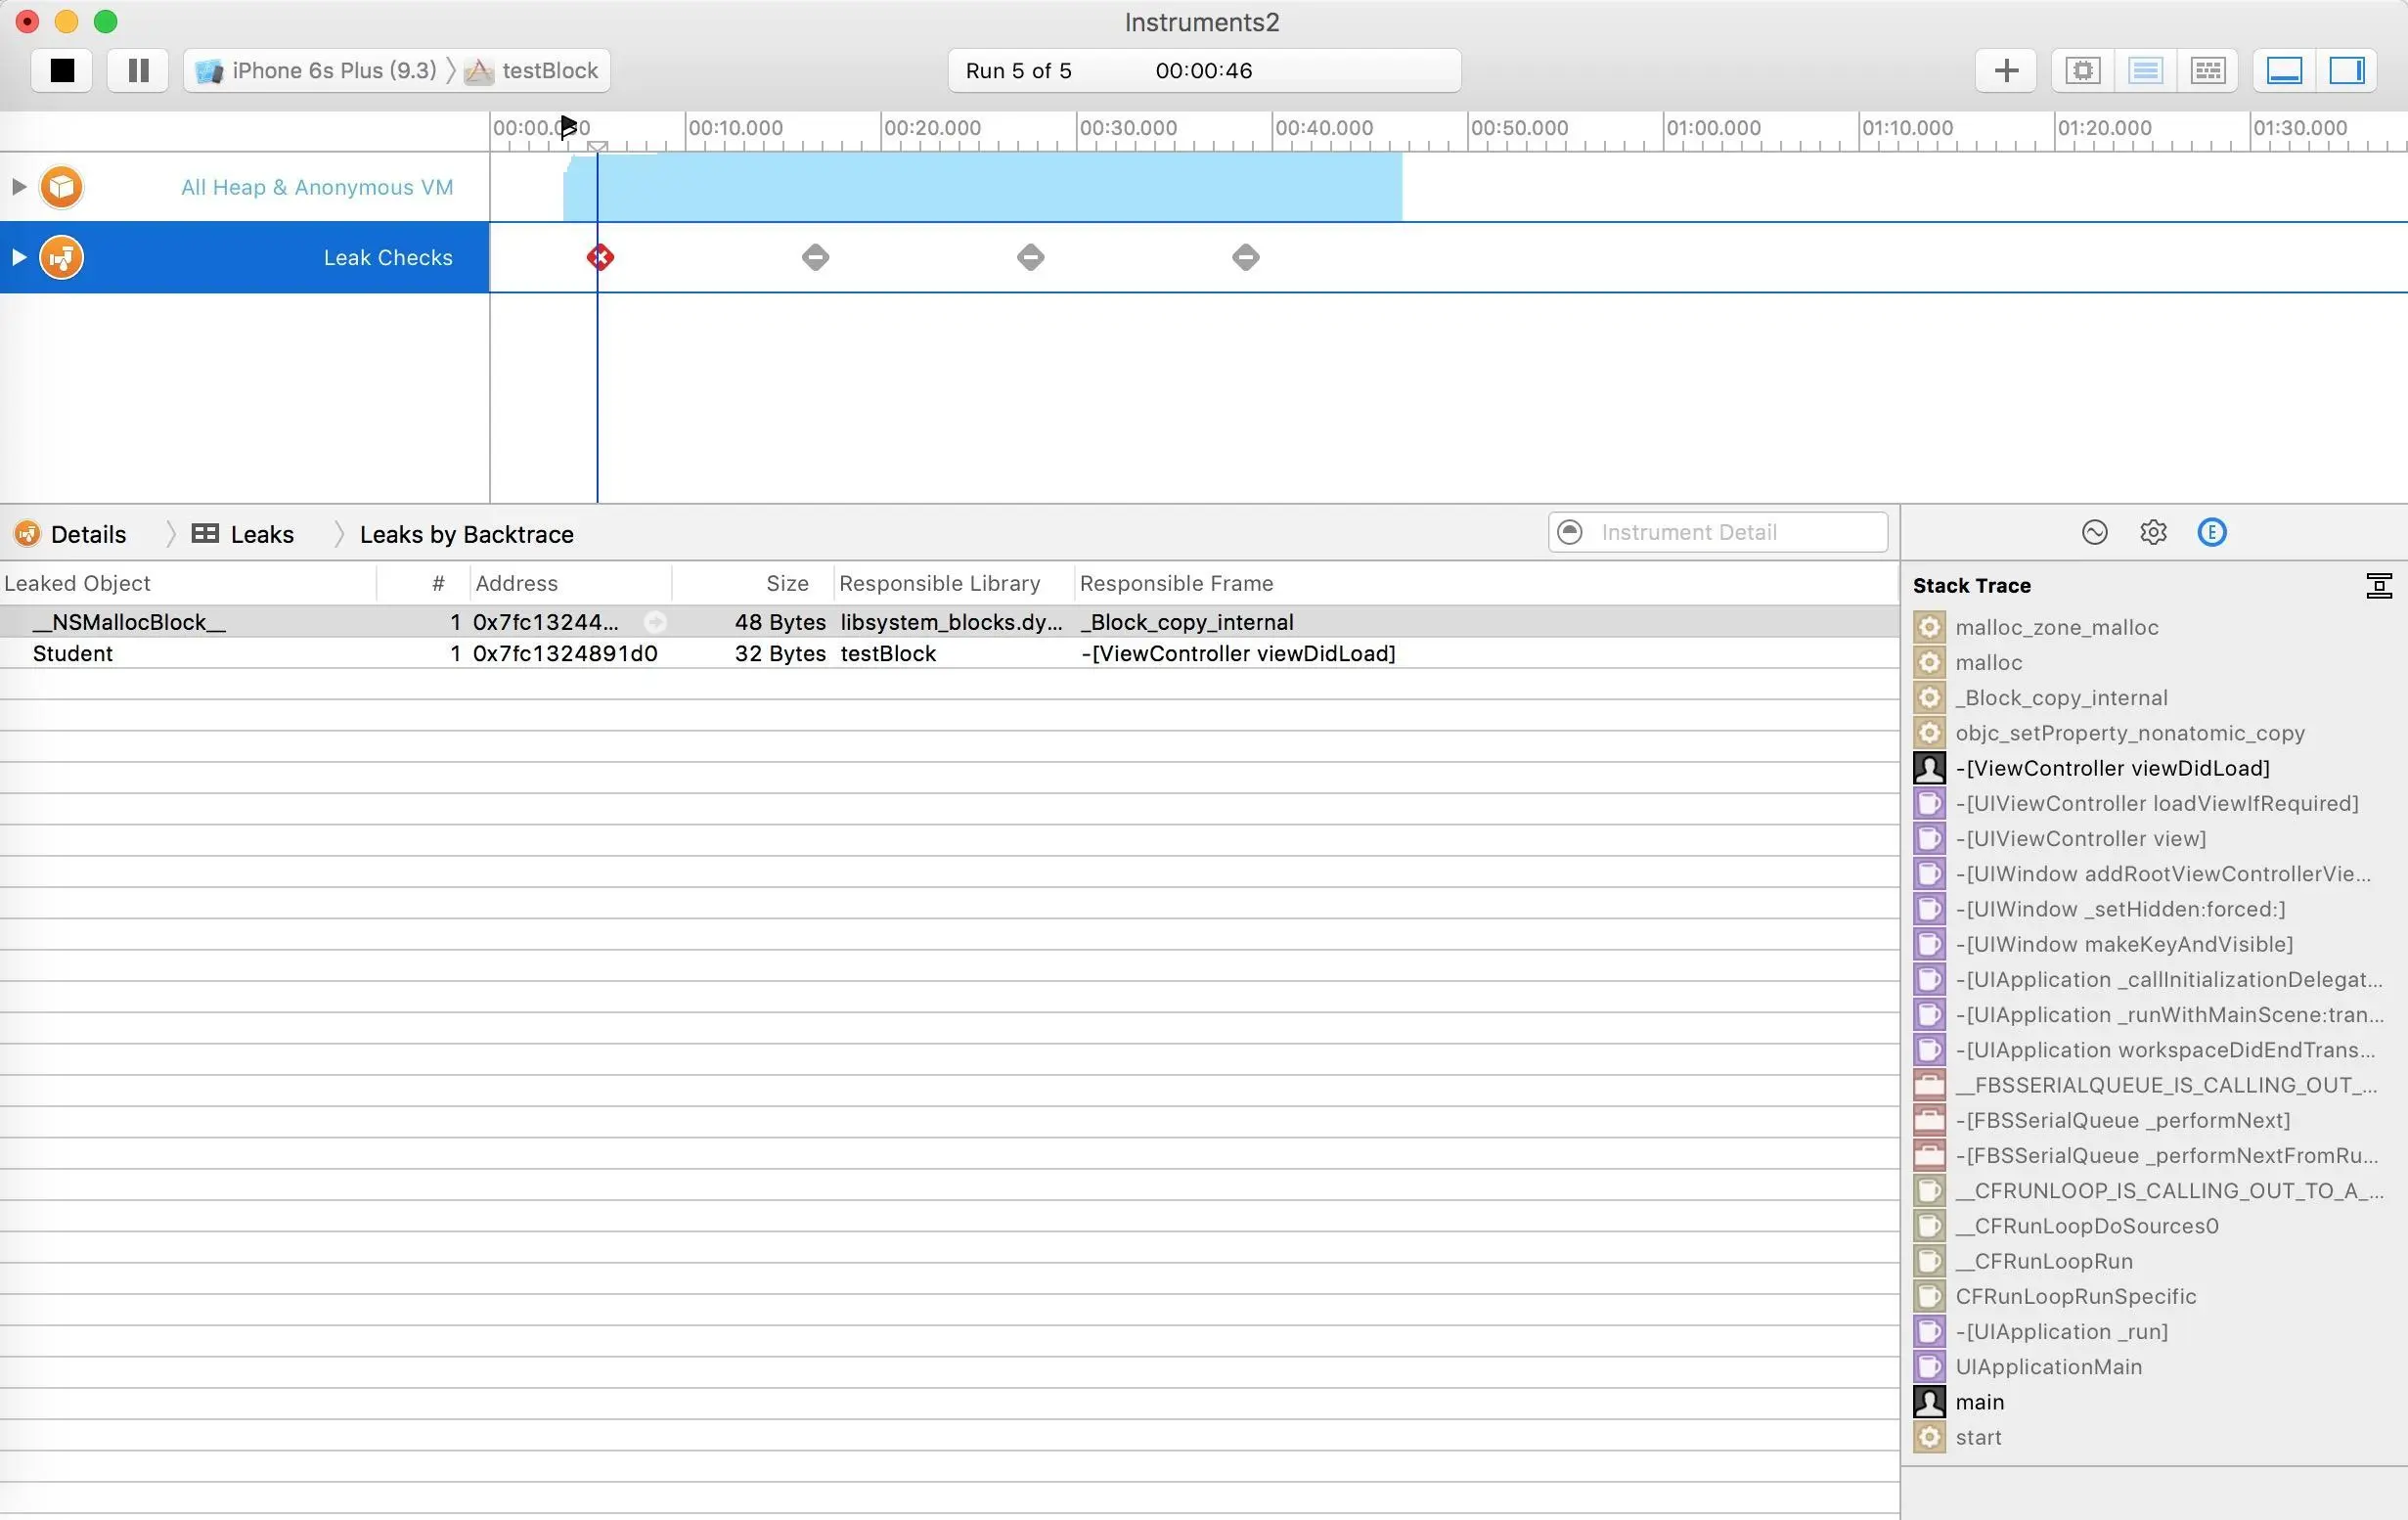Toggle the right inspector pane visibility
This screenshot has height=1520, width=2408.
coord(2346,71)
